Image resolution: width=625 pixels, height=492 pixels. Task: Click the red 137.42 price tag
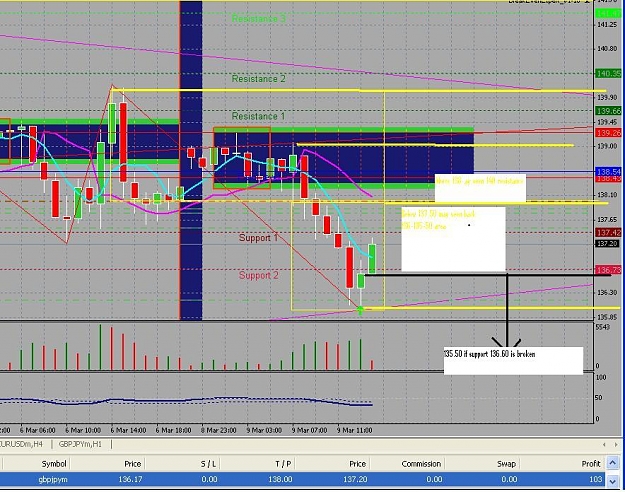tap(608, 232)
